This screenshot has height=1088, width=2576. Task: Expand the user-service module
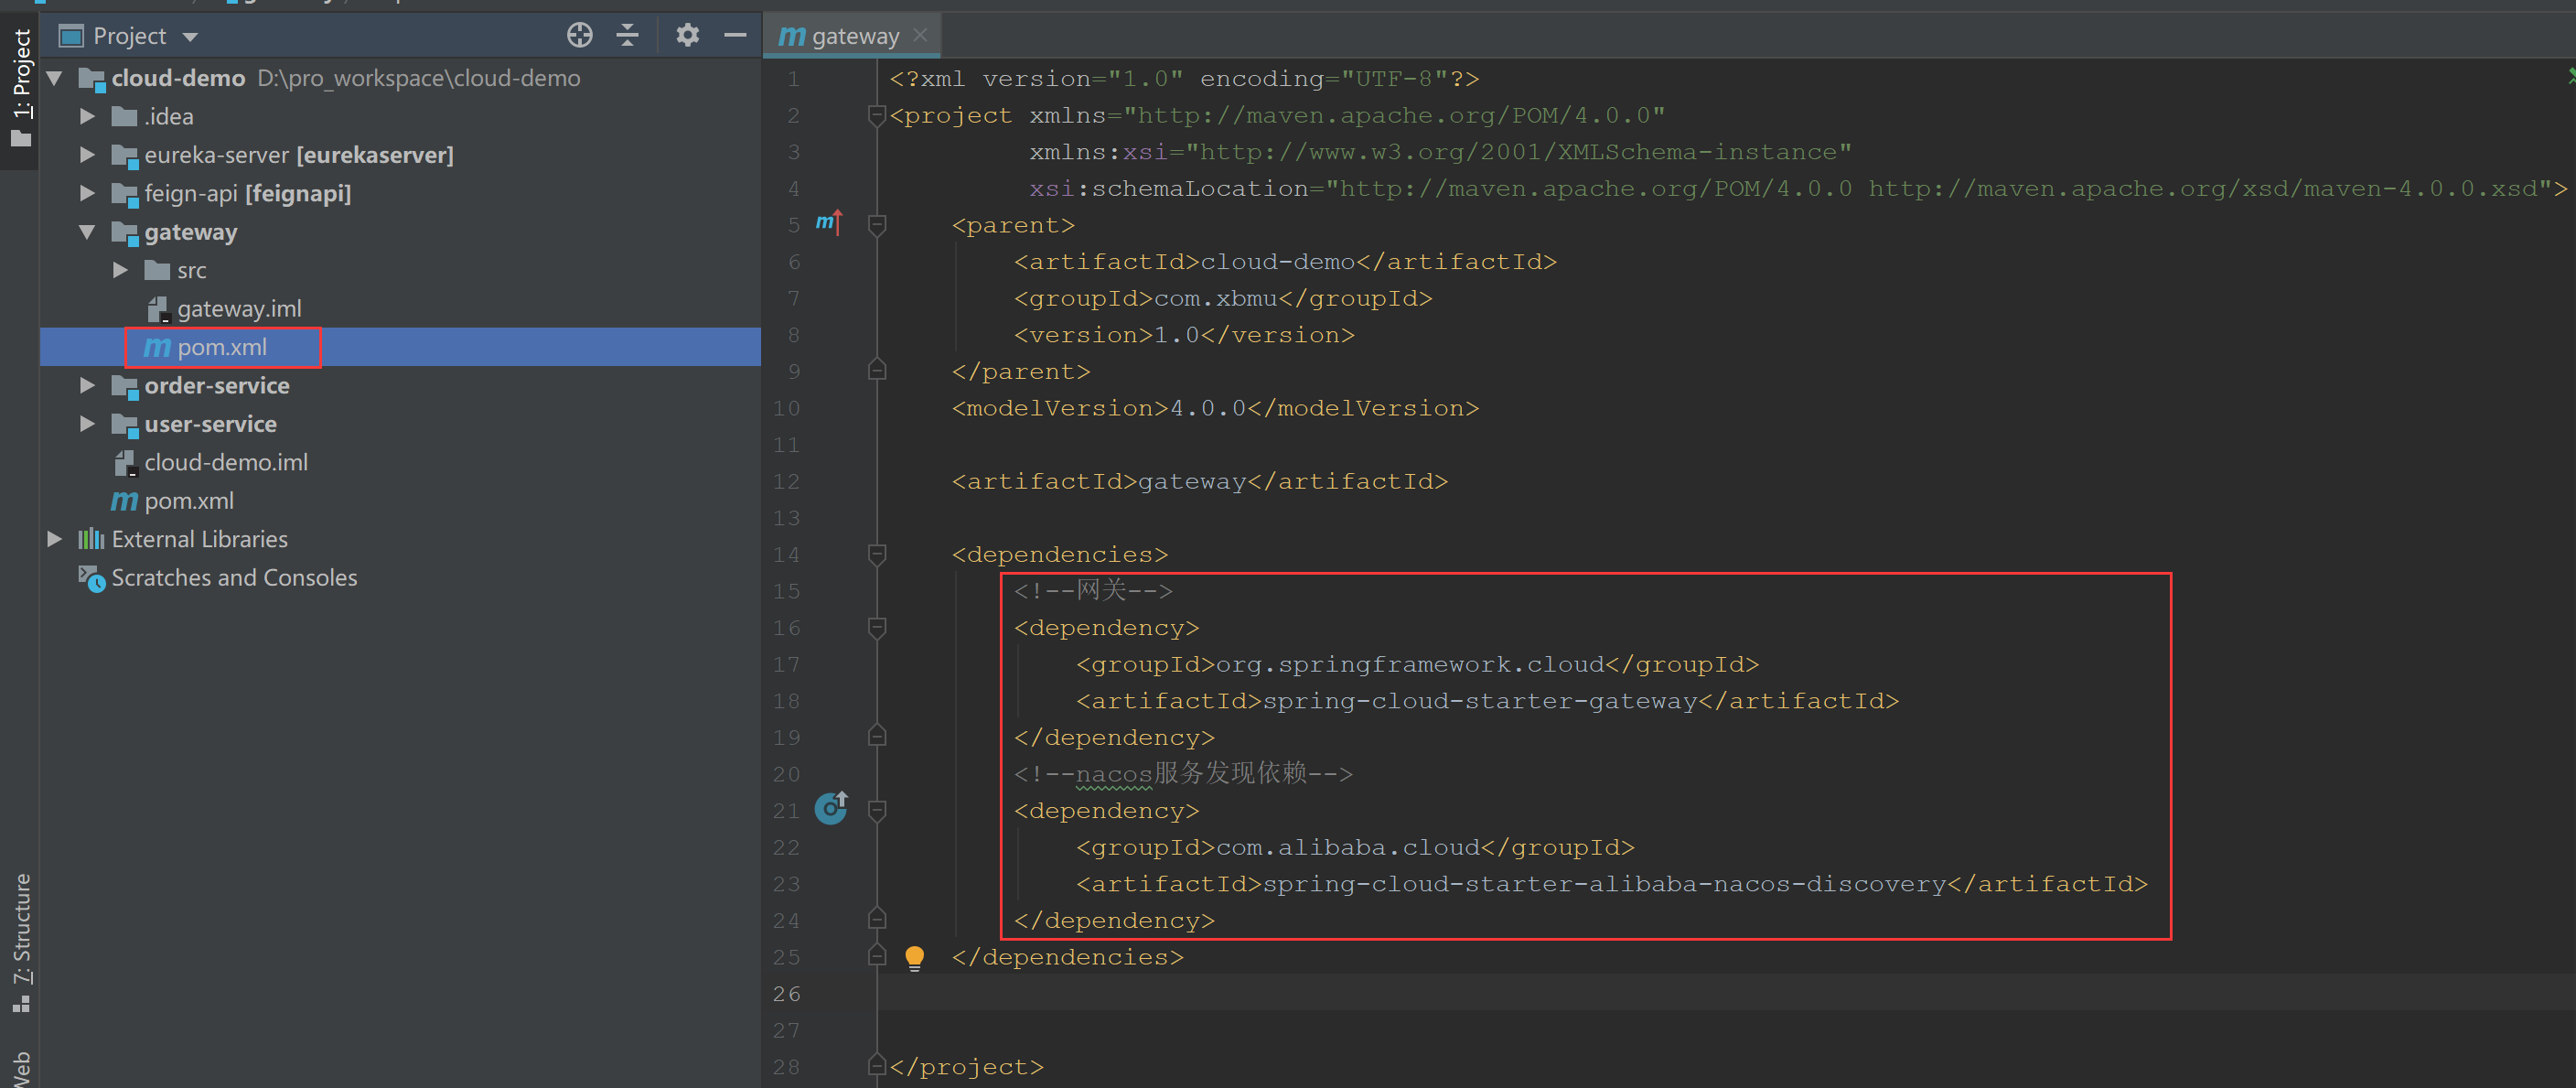[x=87, y=424]
